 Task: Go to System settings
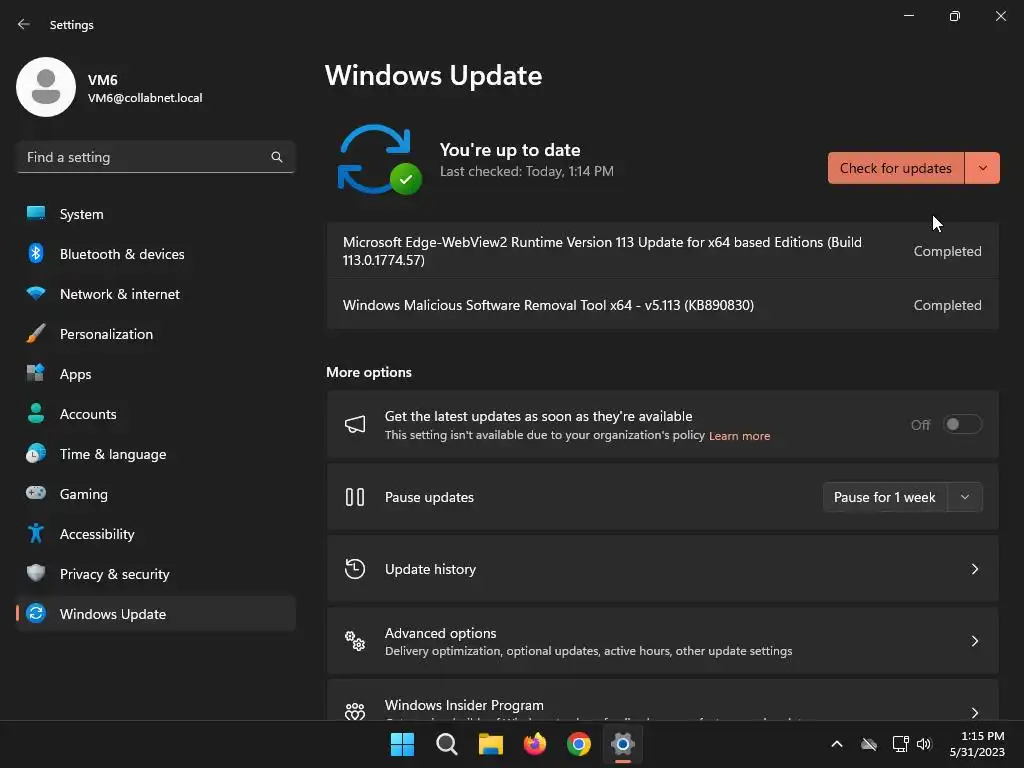(x=156, y=214)
